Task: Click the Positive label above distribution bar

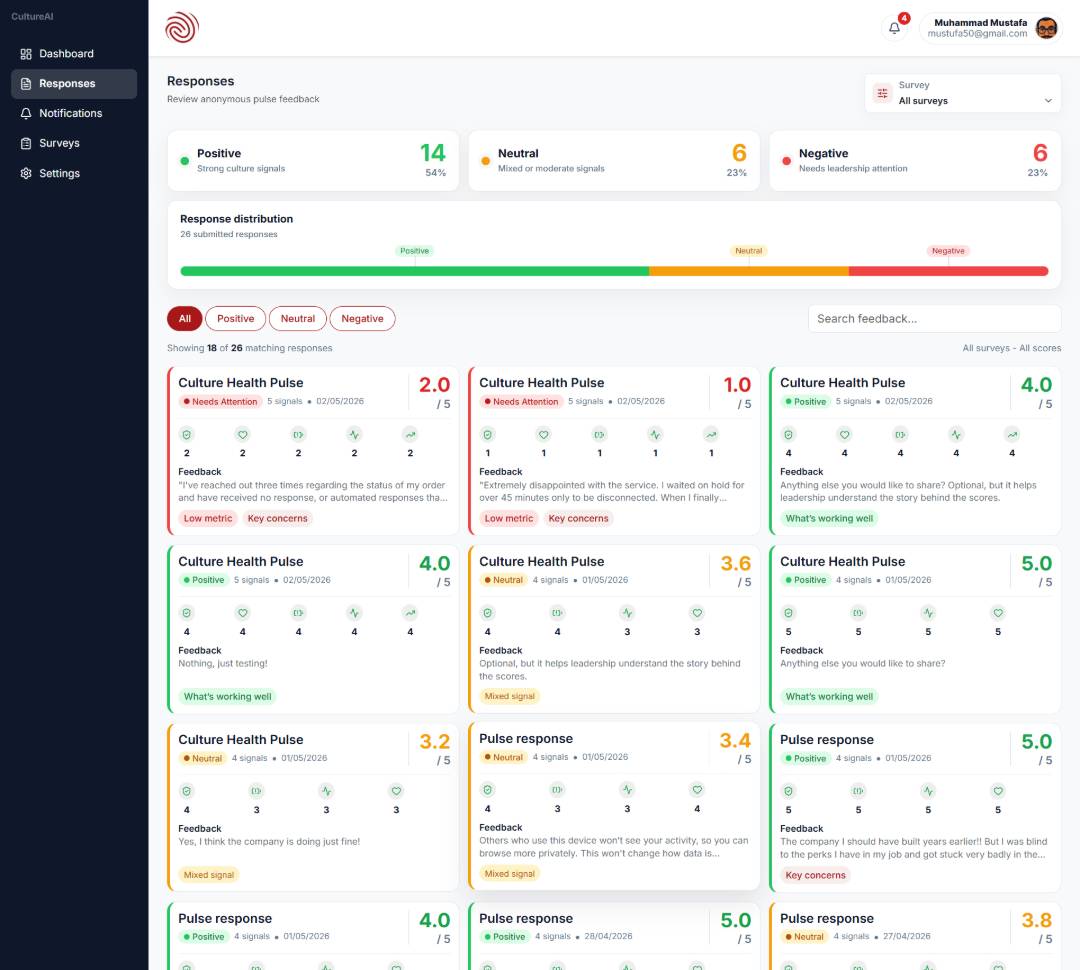Action: point(415,251)
